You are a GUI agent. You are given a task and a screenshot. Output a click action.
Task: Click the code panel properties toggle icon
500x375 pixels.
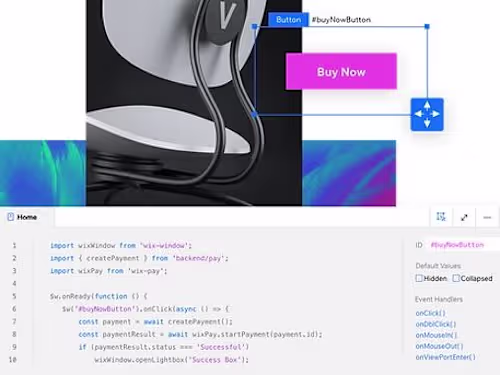441,217
